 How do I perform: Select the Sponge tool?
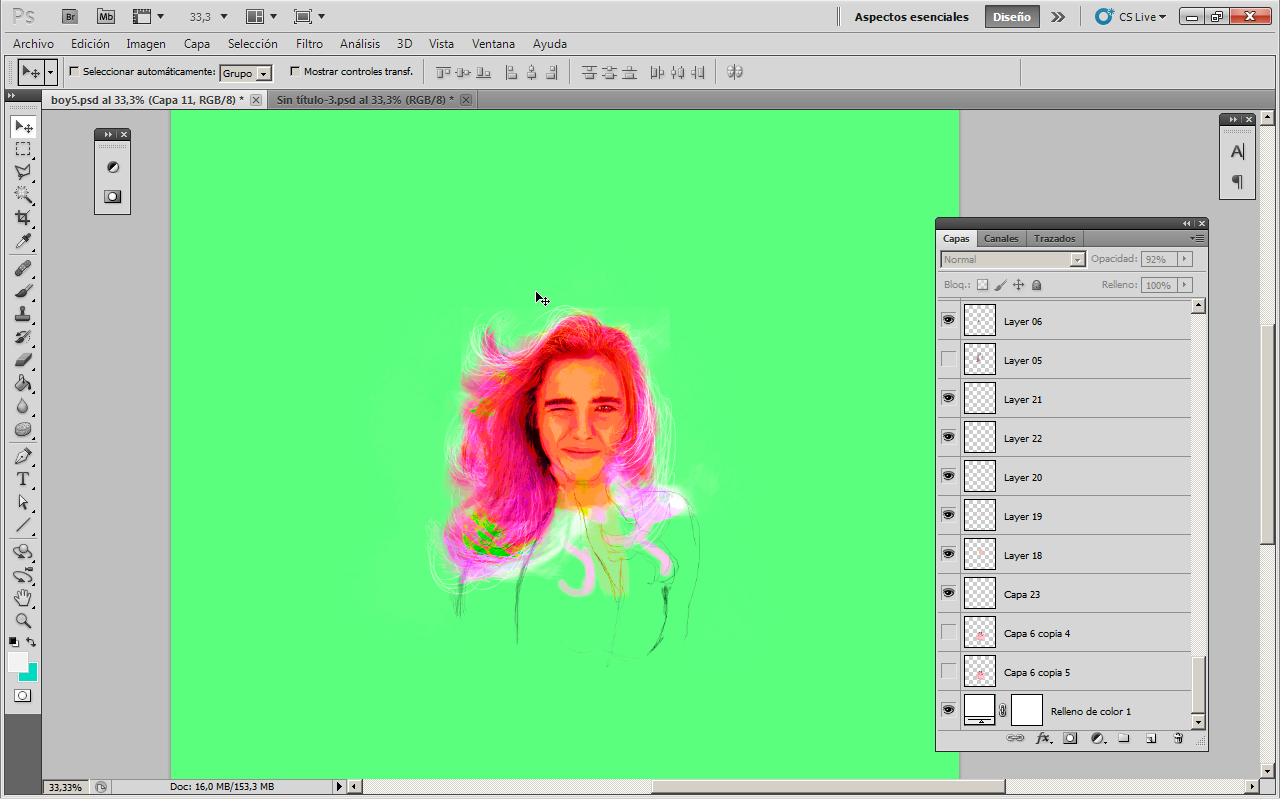tap(23, 429)
